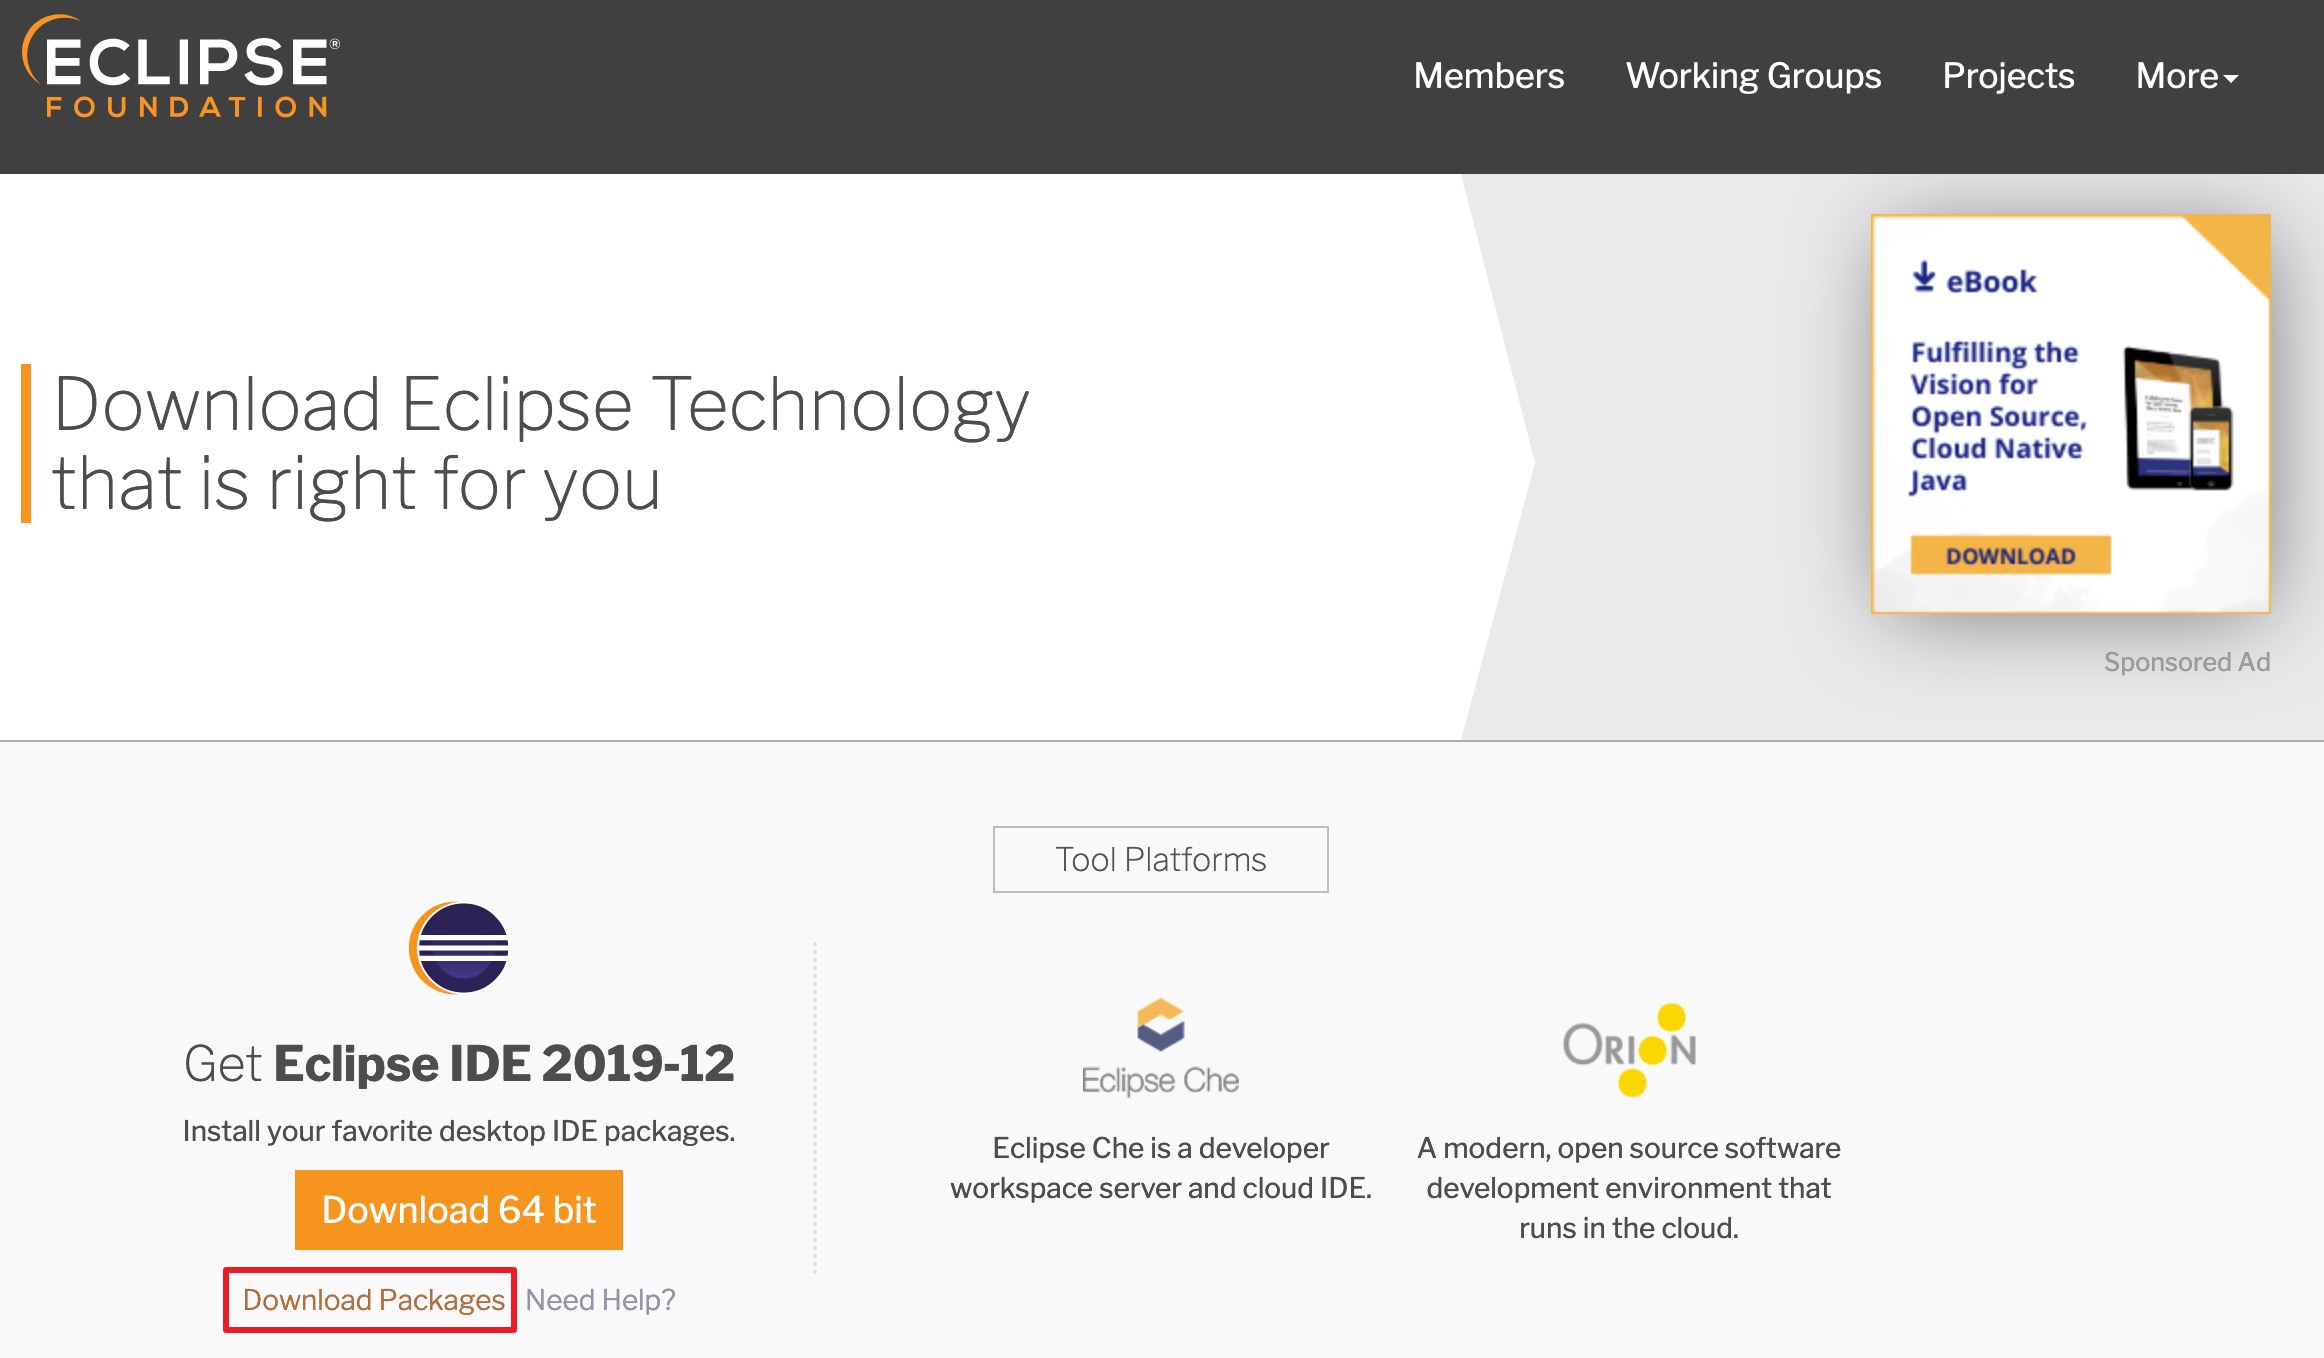Click the Tool Platforms button
Screen dimensions: 2324x1358
1160,859
